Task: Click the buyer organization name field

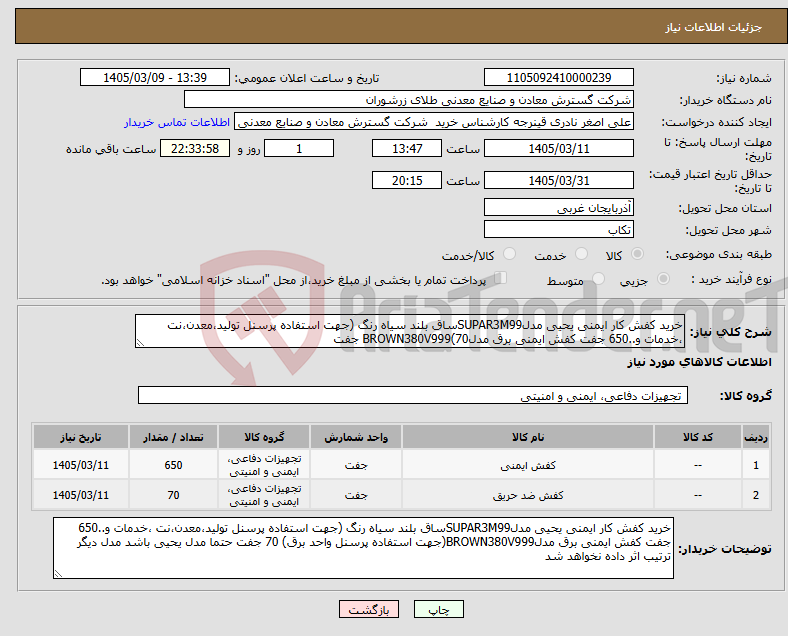Action: (x=409, y=99)
